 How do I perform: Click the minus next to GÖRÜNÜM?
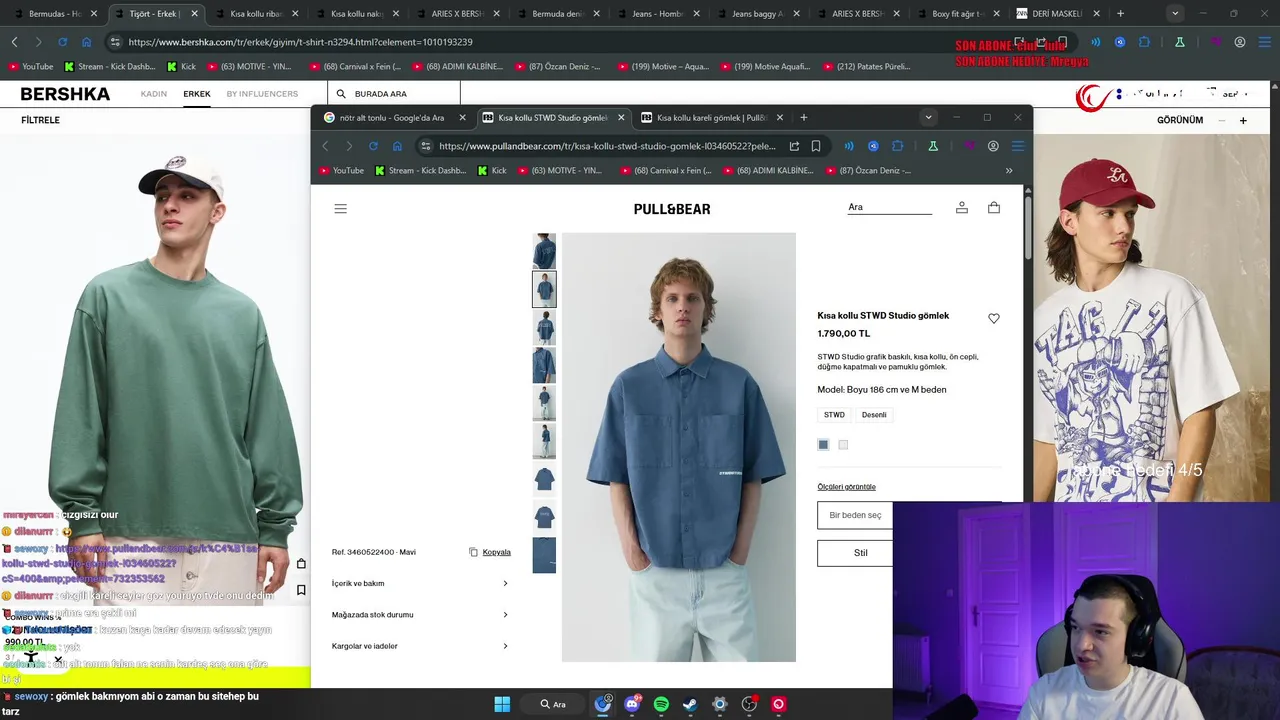point(1221,120)
